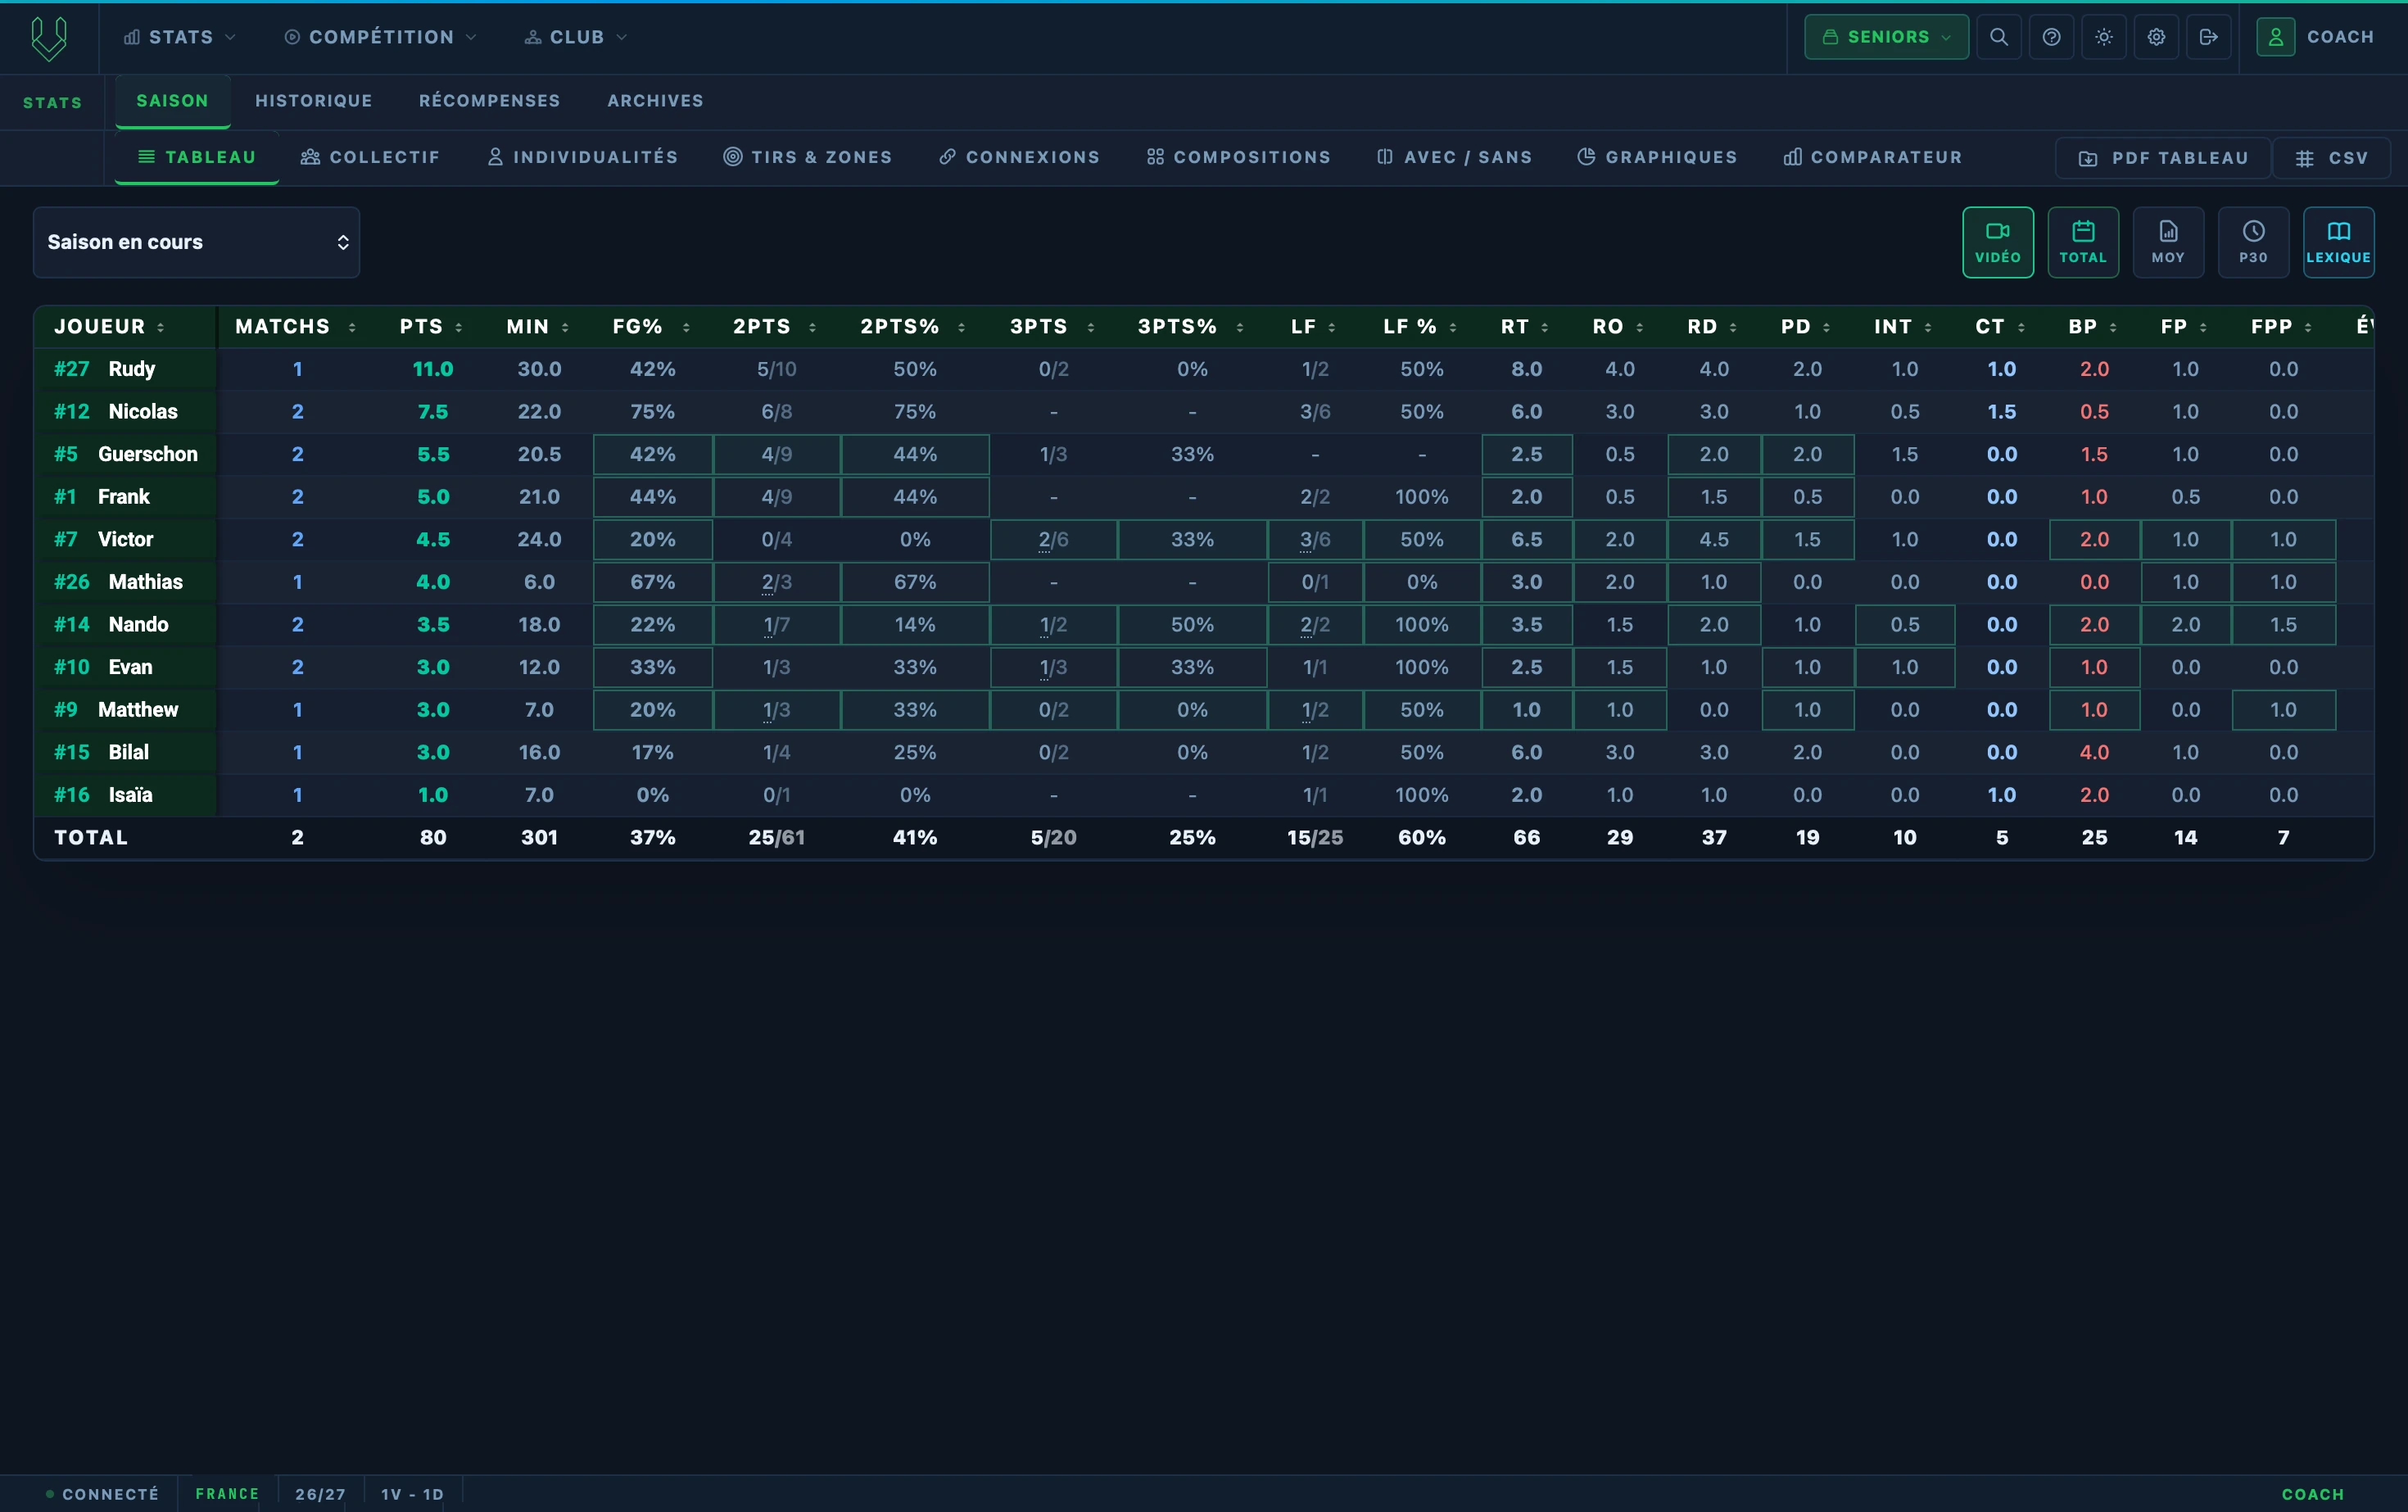Switch theme with the sun icon
Viewport: 2408px width, 1512px height.
click(2104, 37)
